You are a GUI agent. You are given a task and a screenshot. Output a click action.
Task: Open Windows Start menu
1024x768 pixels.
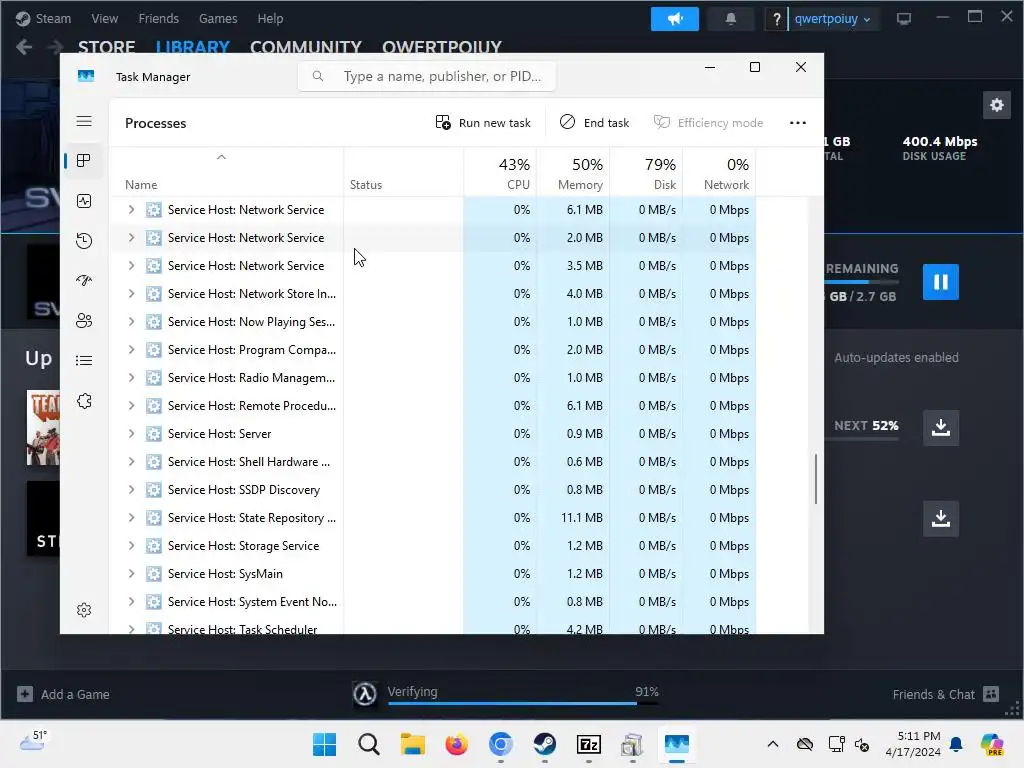[x=325, y=744]
